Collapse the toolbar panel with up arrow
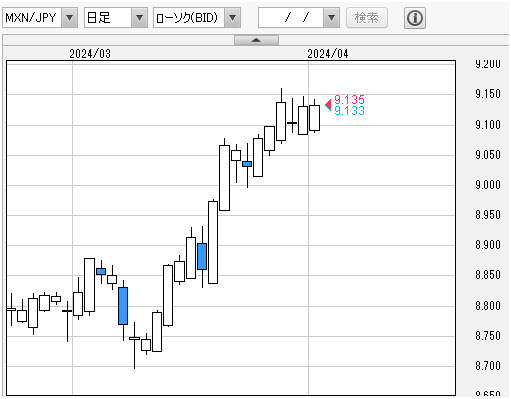Image resolution: width=511 pixels, height=399 pixels. (x=256, y=40)
